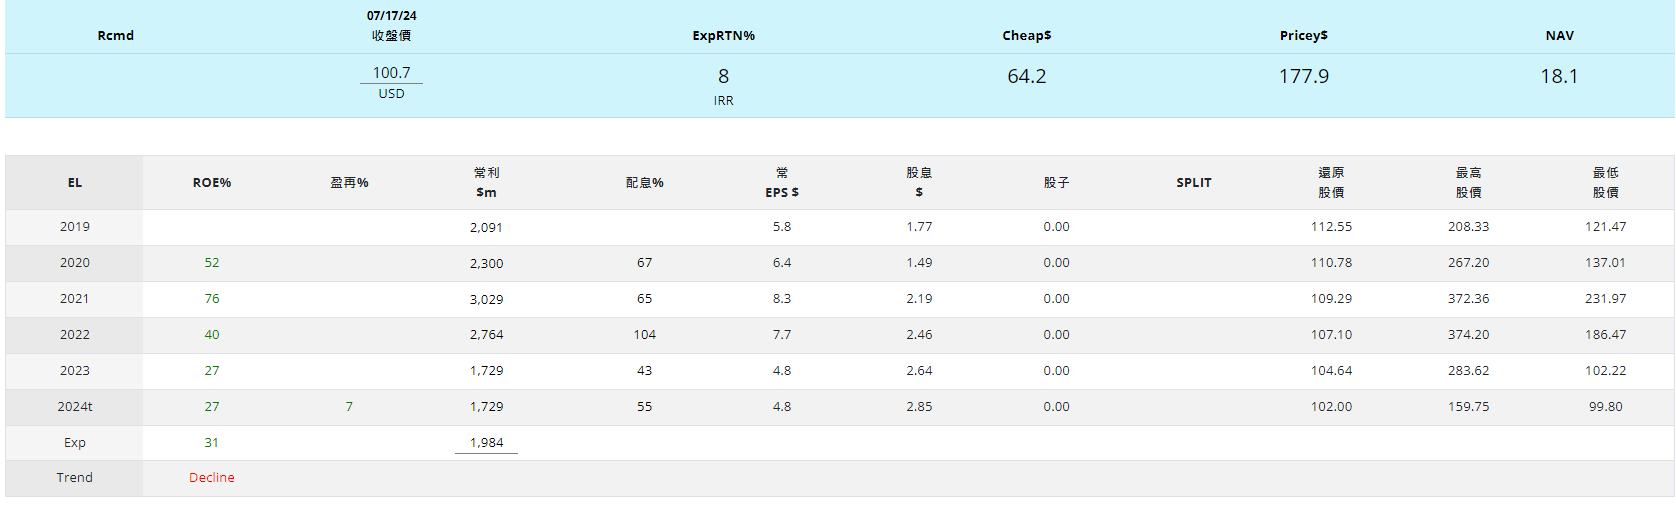Click the ROE% column header

pos(212,183)
